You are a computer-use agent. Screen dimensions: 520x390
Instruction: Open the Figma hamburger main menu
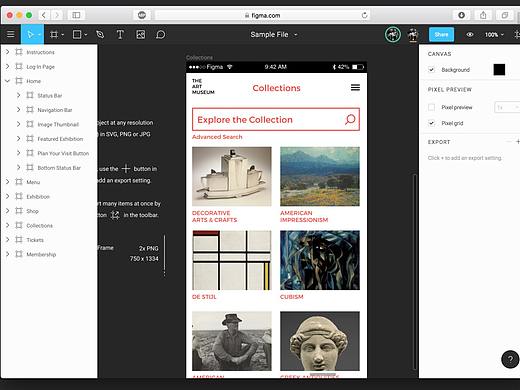pos(11,34)
